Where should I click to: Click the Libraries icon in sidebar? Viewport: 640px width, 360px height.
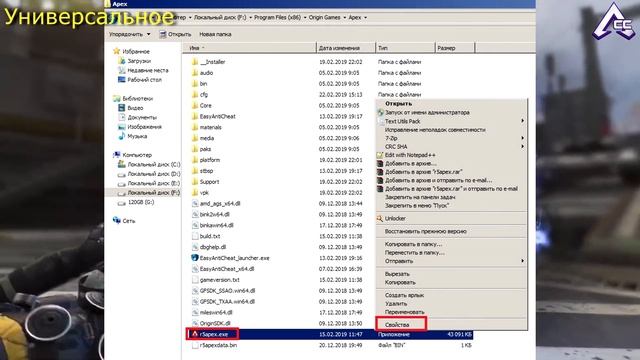pyautogui.click(x=117, y=98)
